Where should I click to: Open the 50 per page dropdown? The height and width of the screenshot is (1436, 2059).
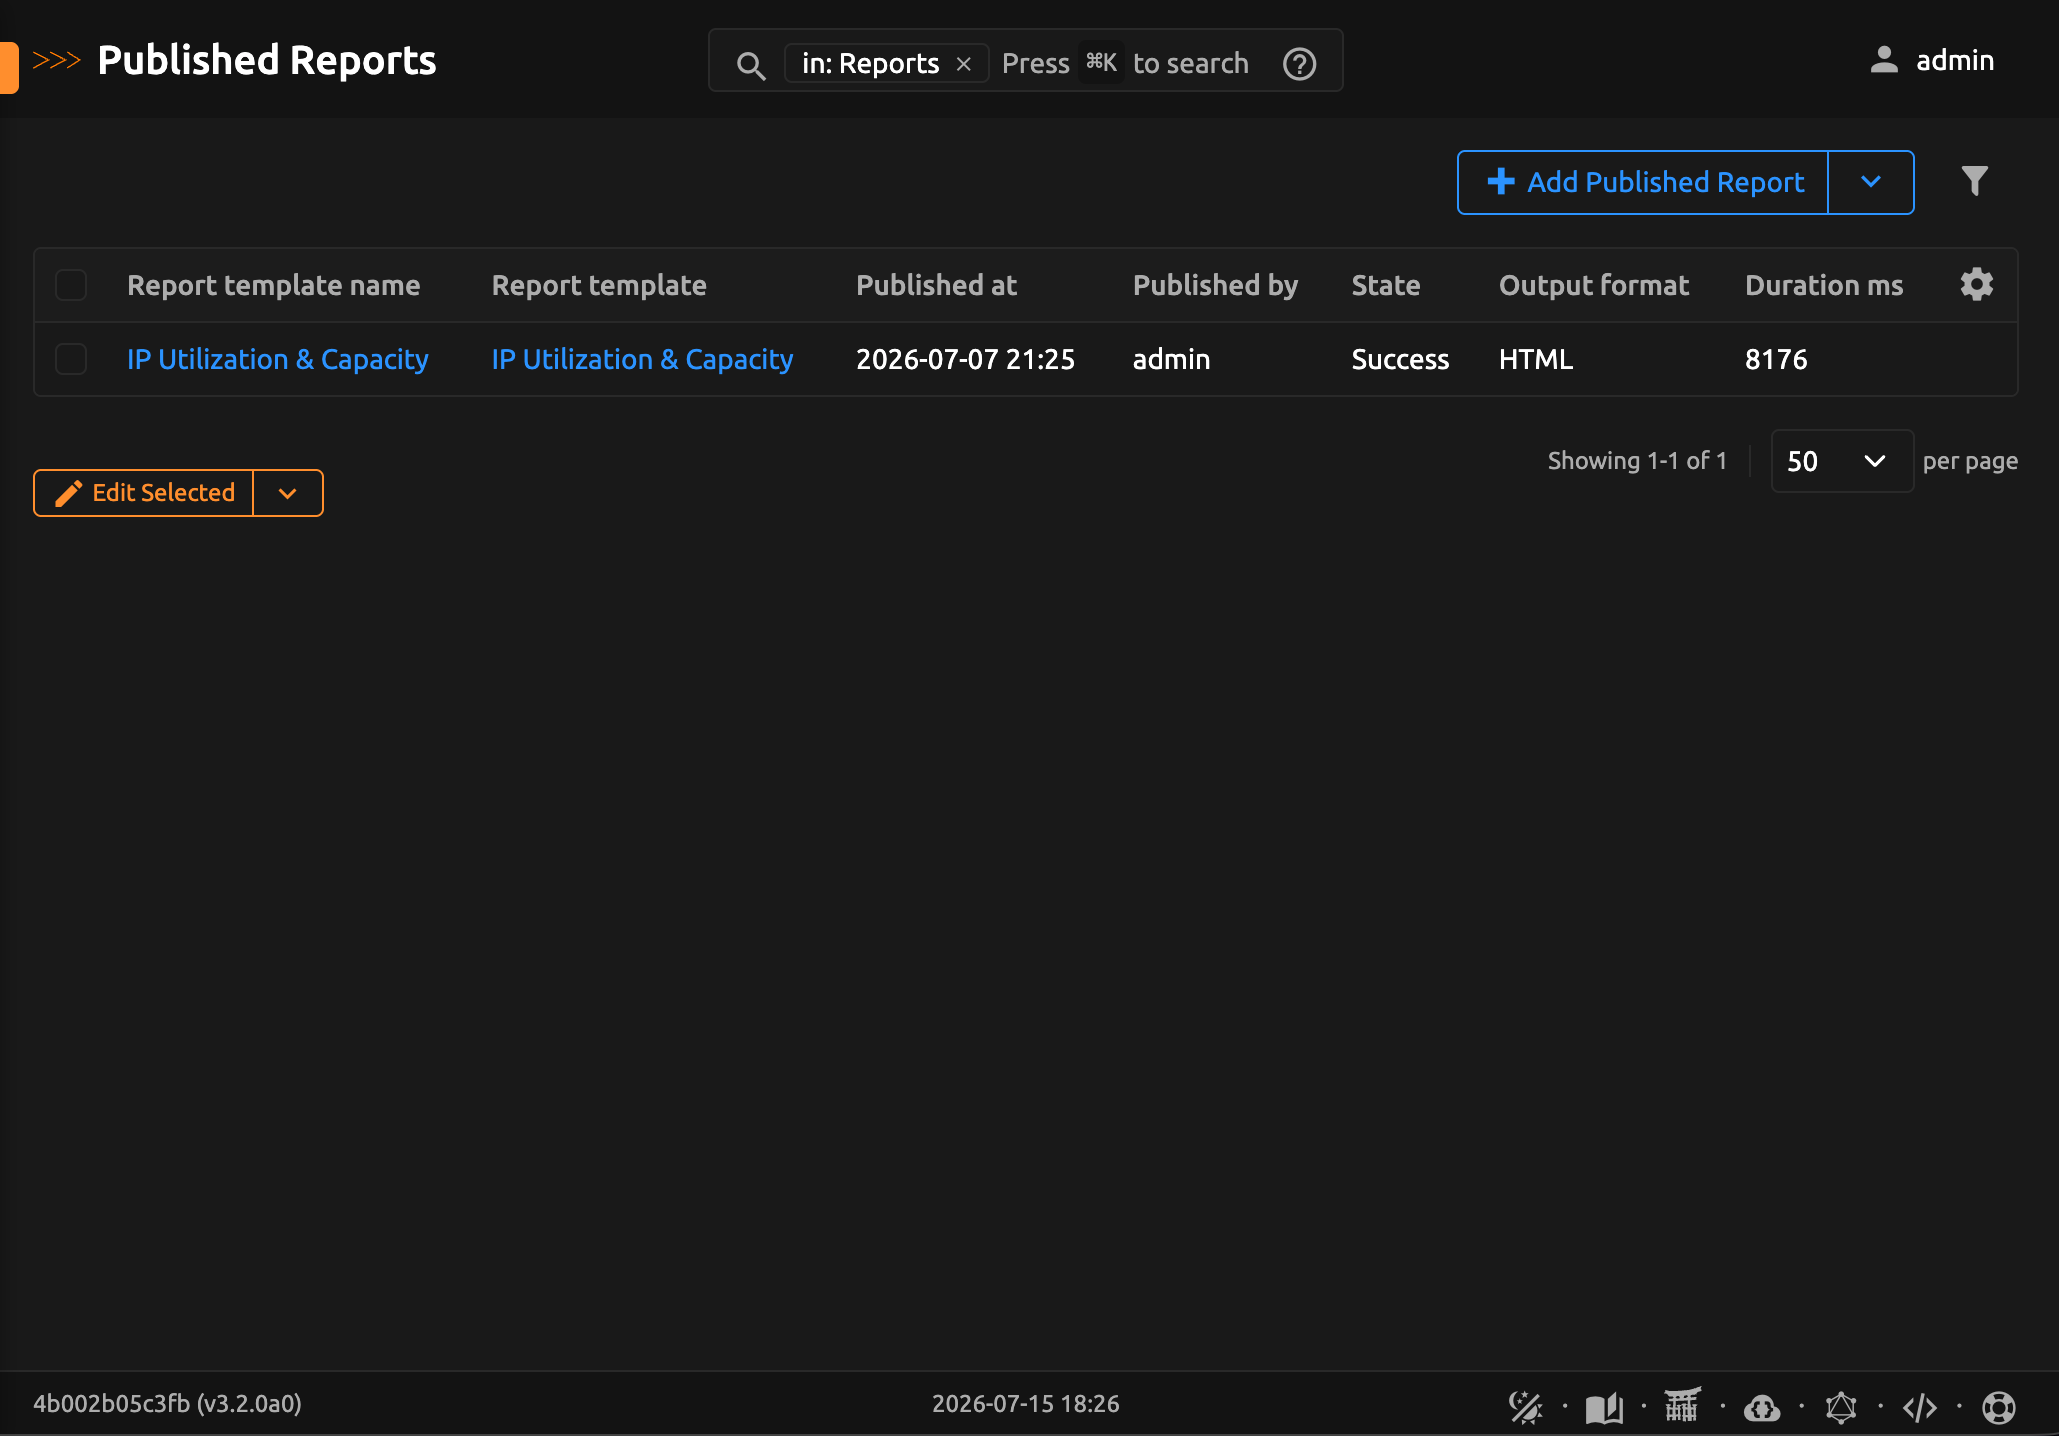point(1842,461)
